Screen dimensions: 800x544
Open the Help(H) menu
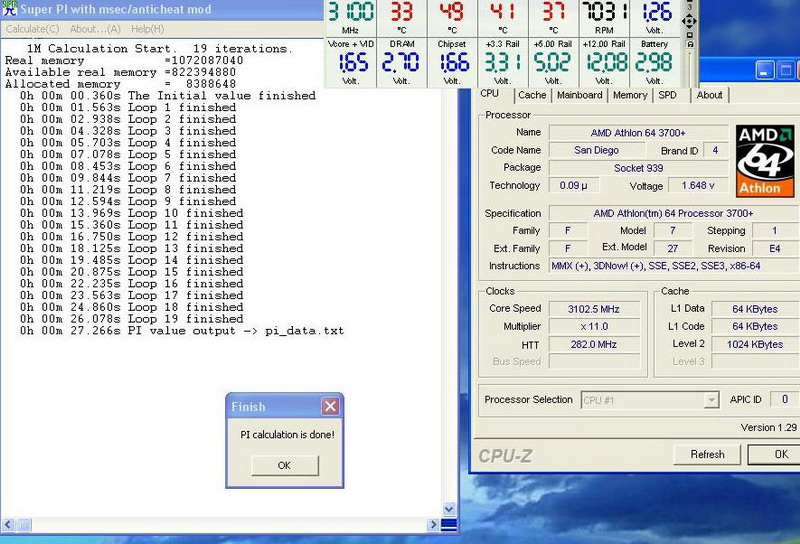pyautogui.click(x=147, y=29)
